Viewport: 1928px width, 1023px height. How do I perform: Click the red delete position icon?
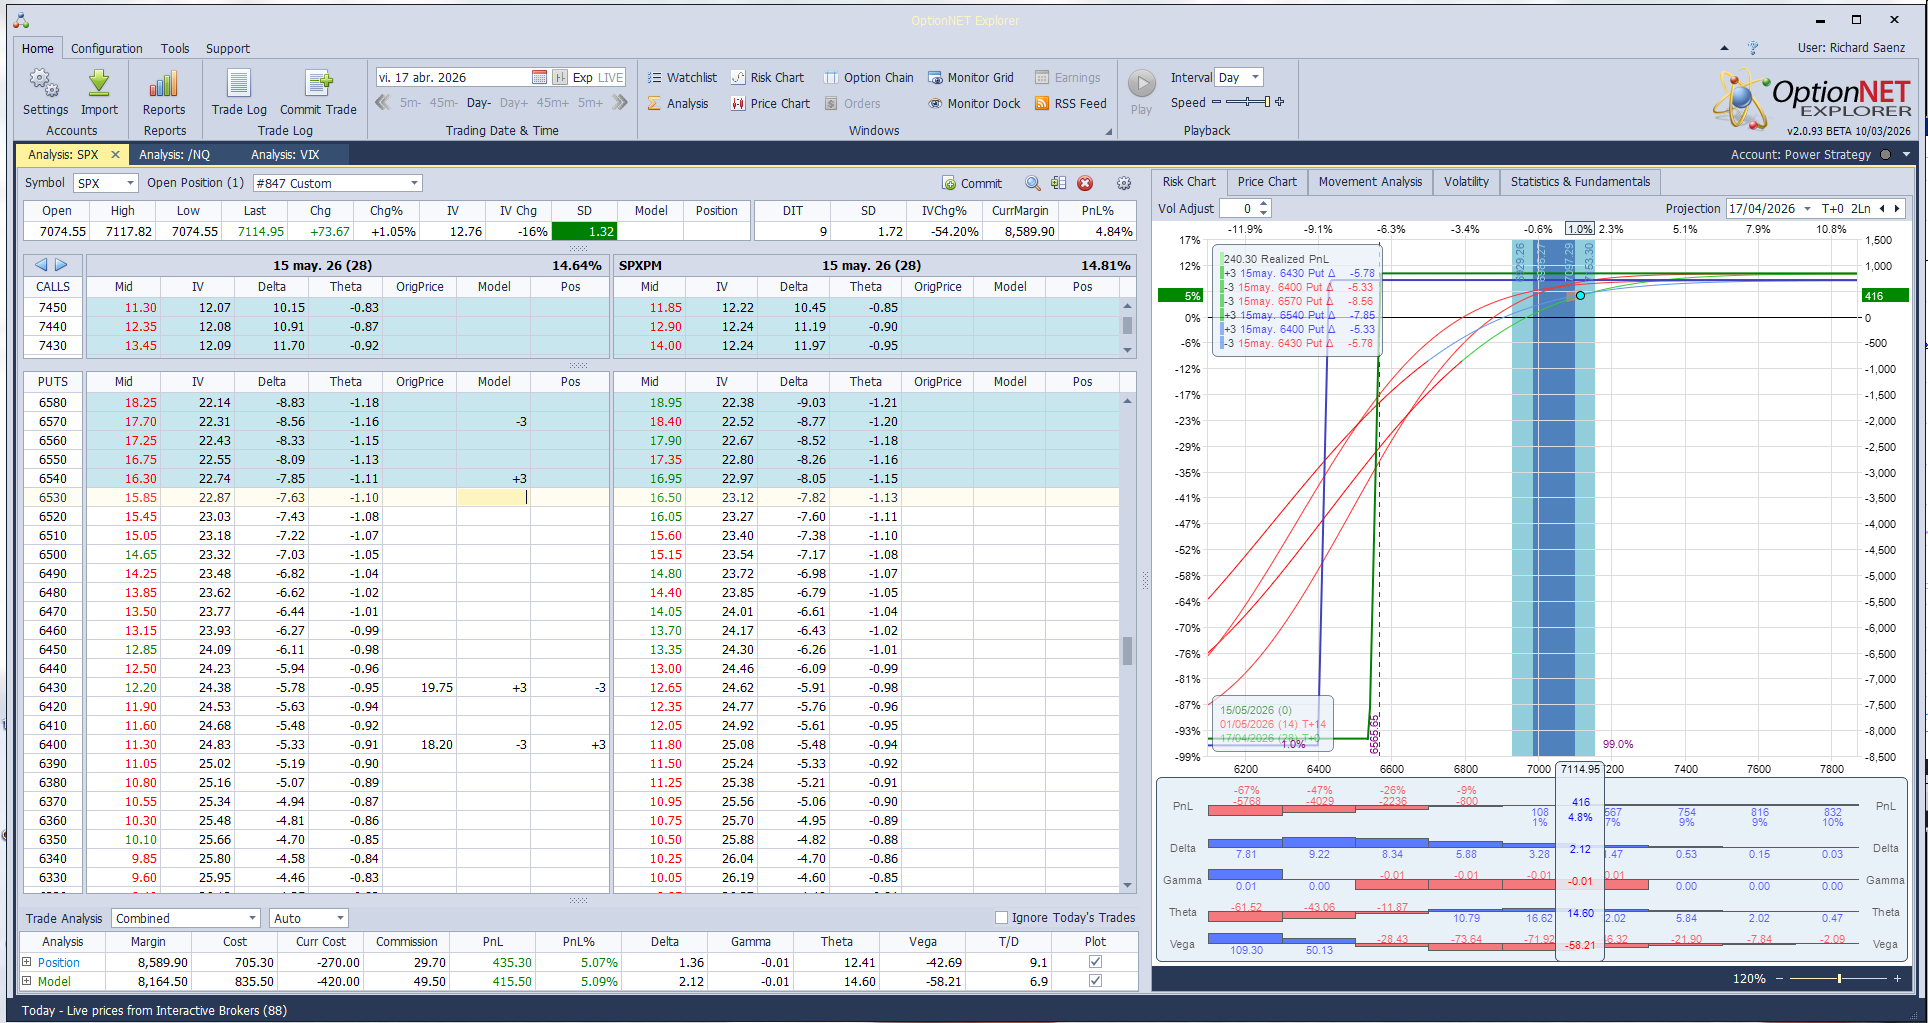tap(1085, 183)
